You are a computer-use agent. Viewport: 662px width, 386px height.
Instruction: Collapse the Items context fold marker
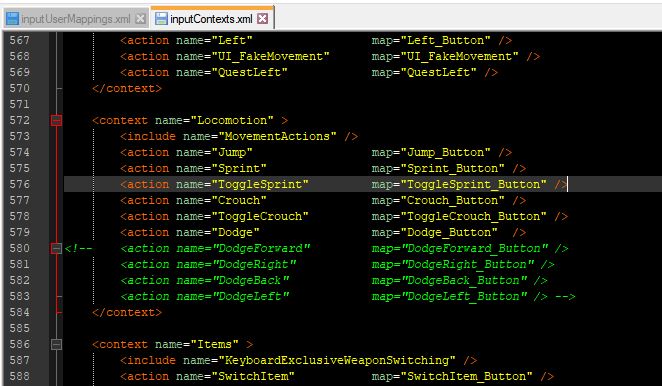click(x=56, y=344)
